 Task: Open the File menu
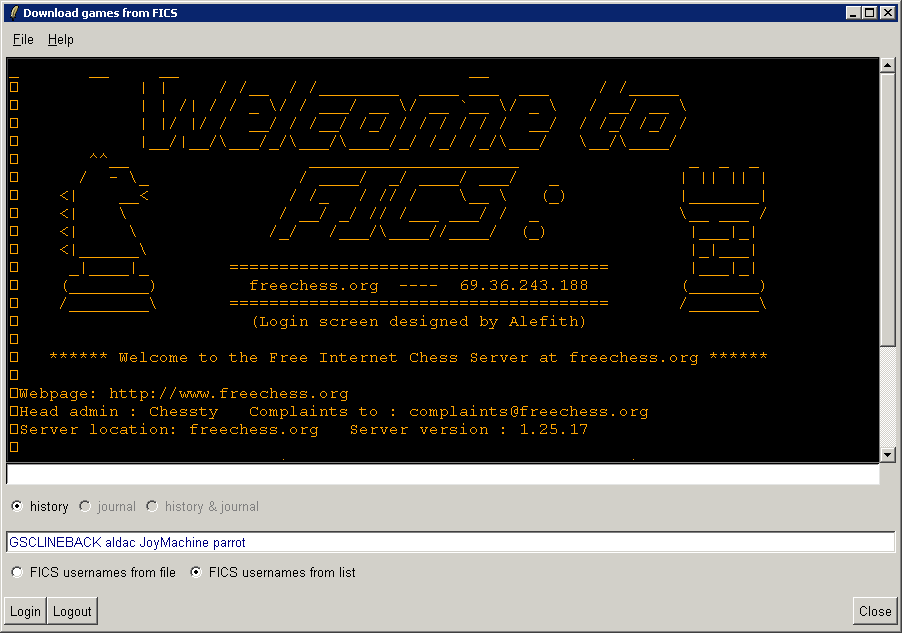click(23, 40)
